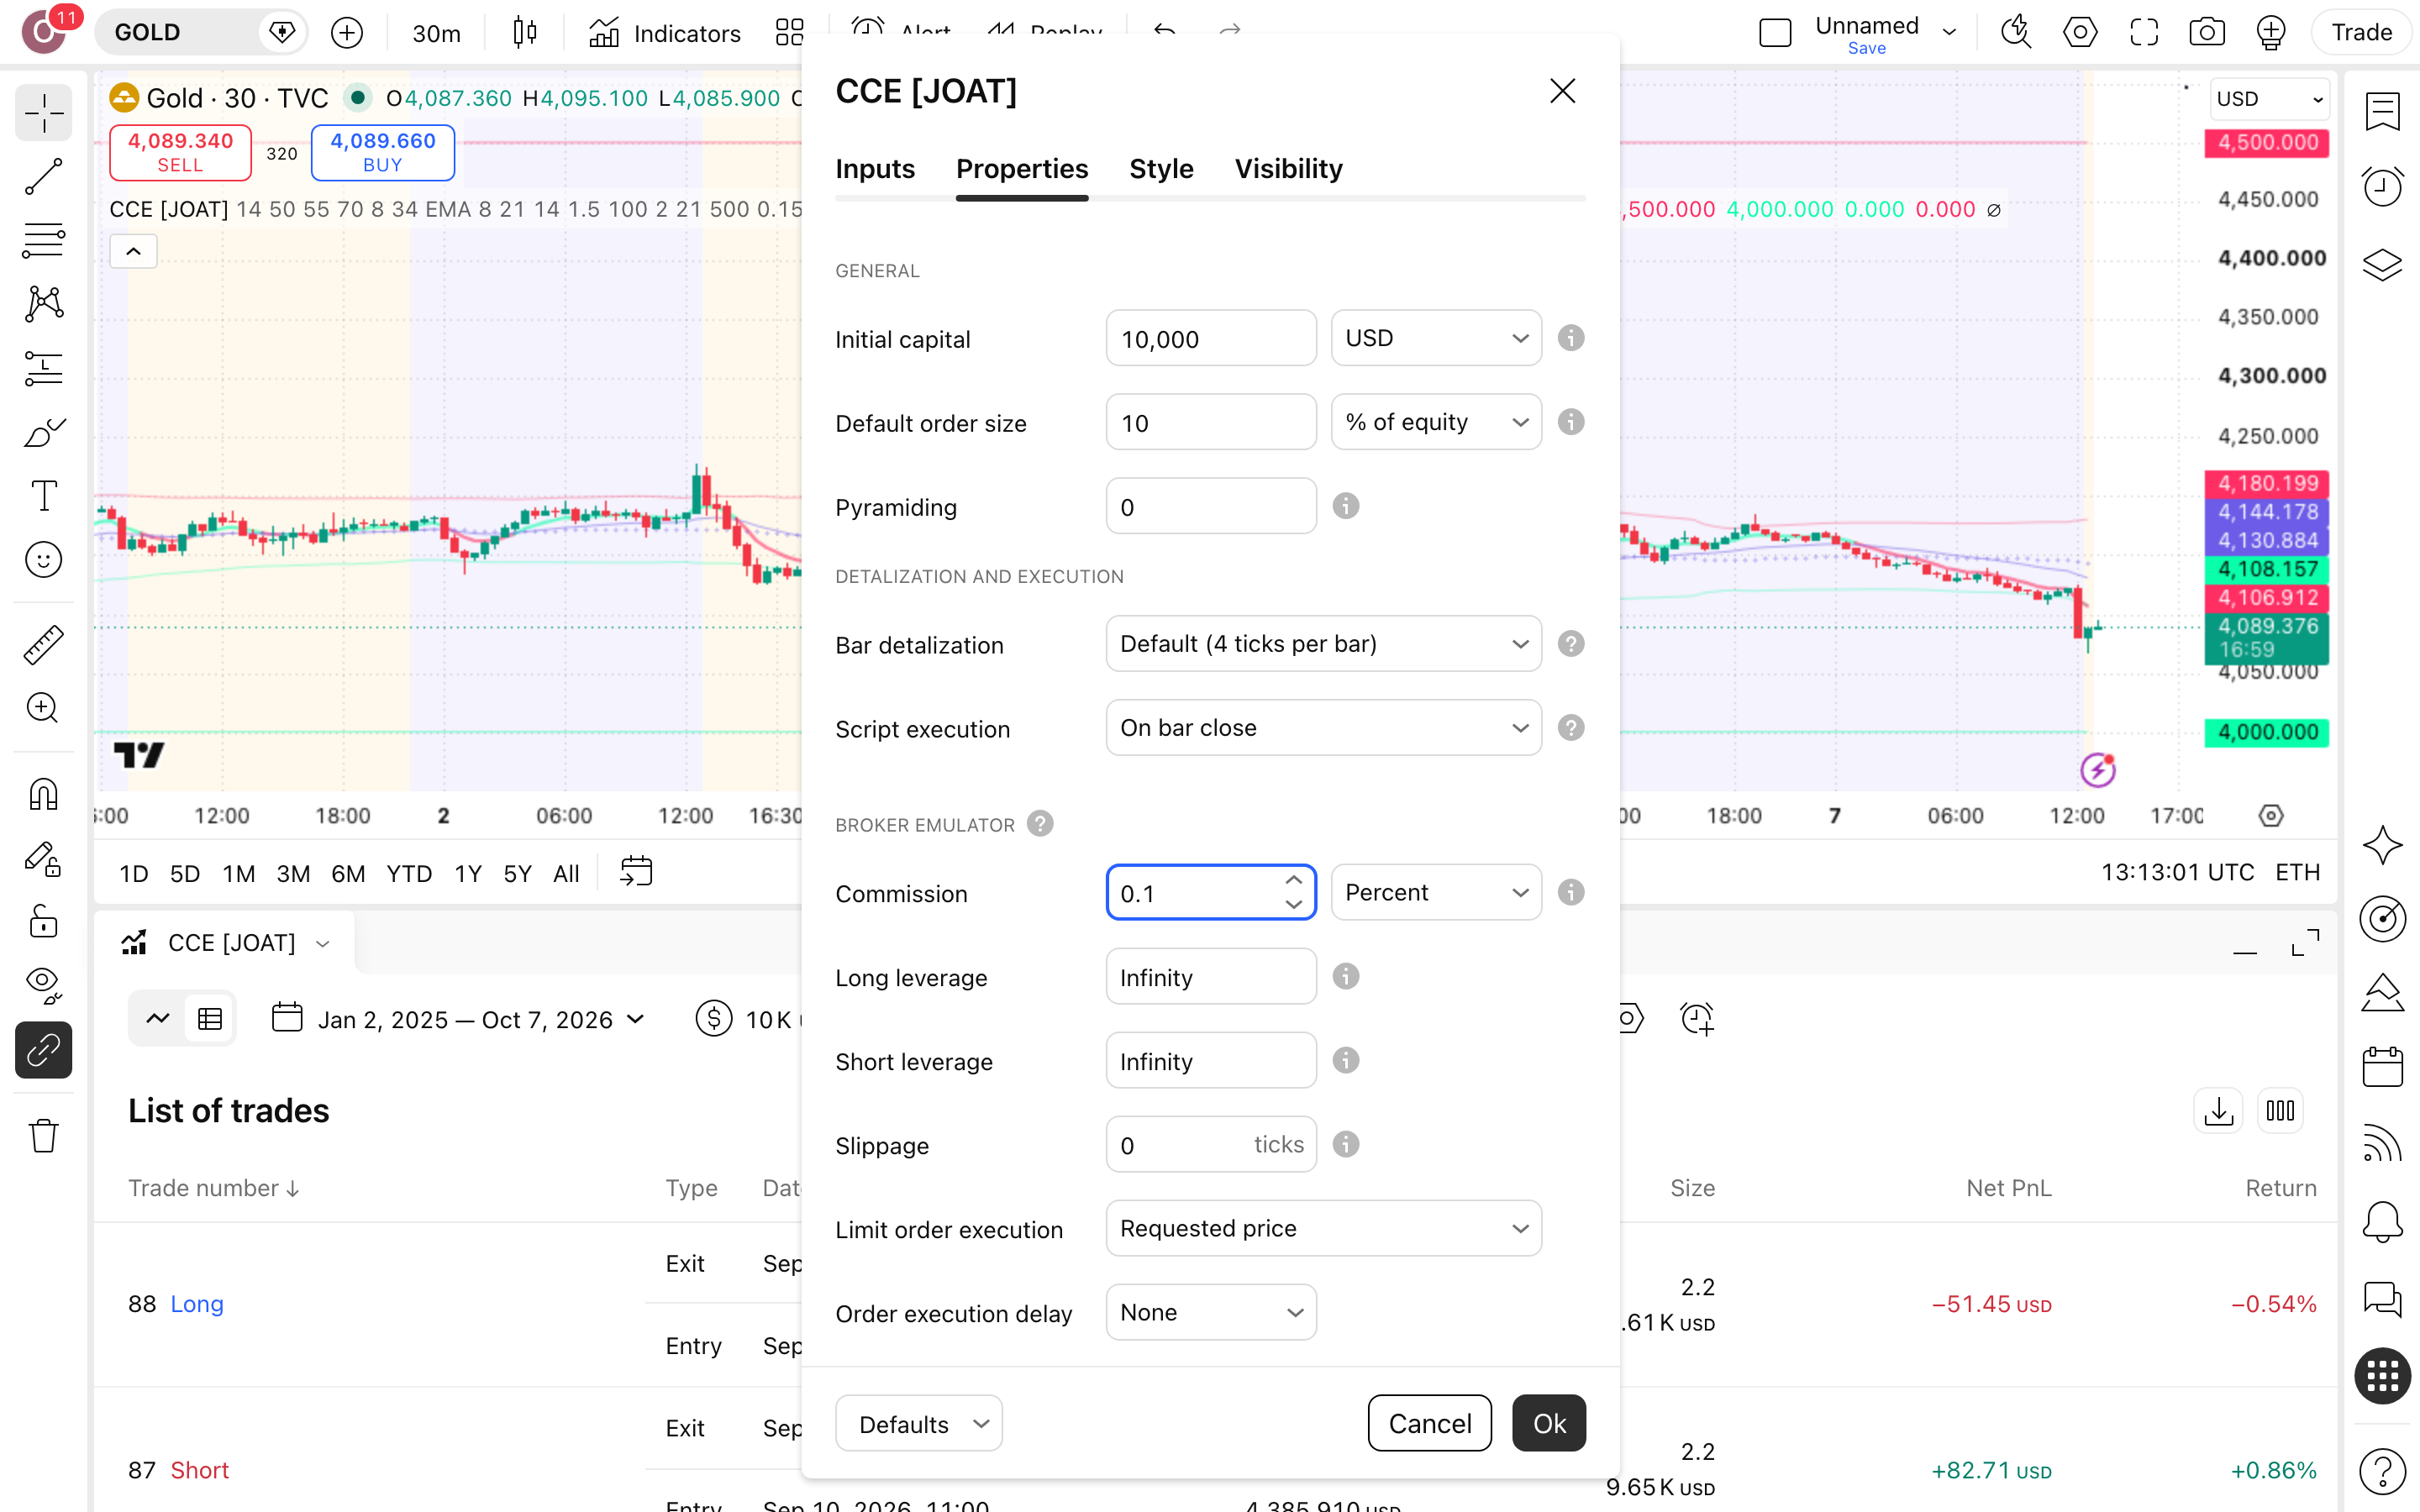Viewport: 2420px width, 1512px height.
Task: Toggle magnet mode
Action: point(44,794)
